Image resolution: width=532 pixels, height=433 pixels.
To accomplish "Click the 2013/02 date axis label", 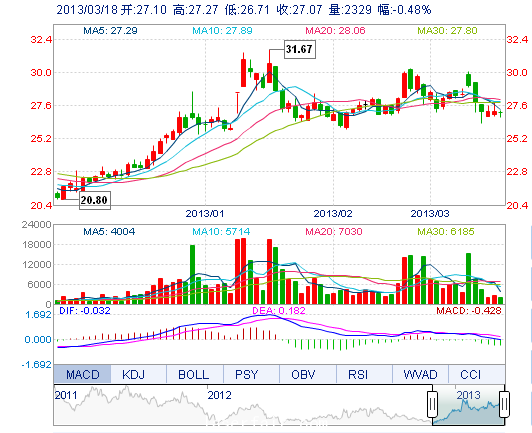I will [x=333, y=213].
